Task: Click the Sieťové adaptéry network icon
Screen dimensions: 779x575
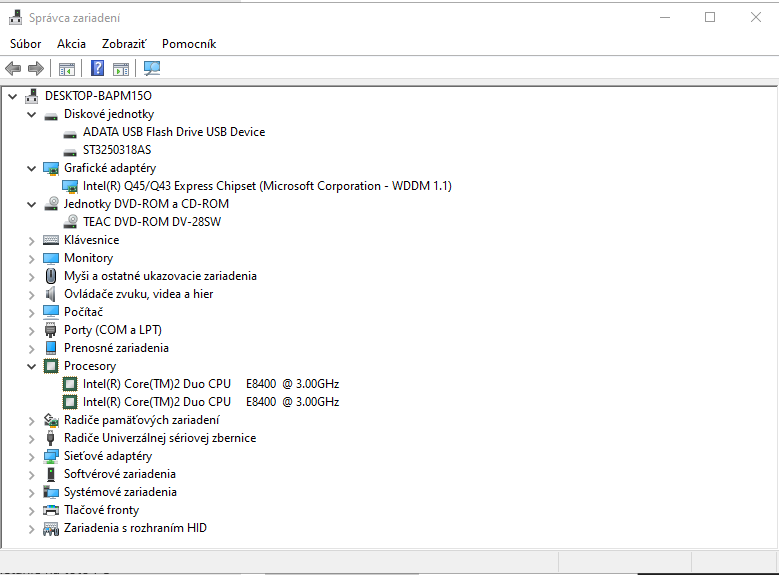Action: click(51, 456)
